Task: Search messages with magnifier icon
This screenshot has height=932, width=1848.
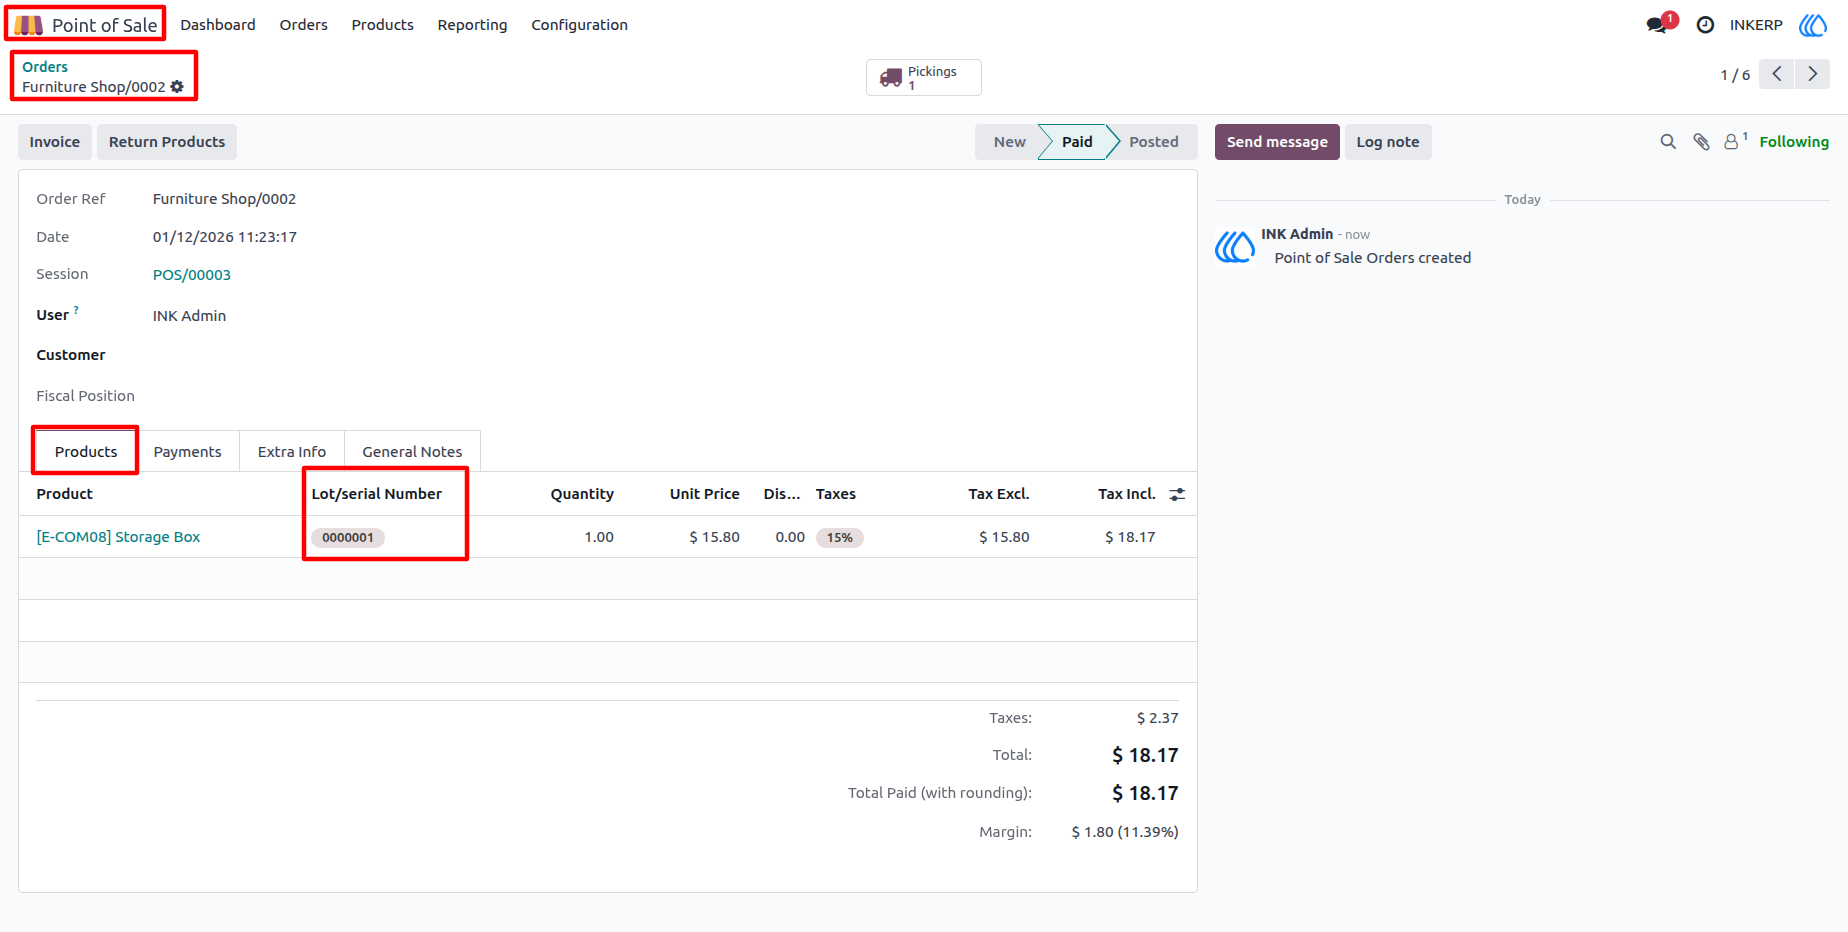Action: coord(1668,142)
